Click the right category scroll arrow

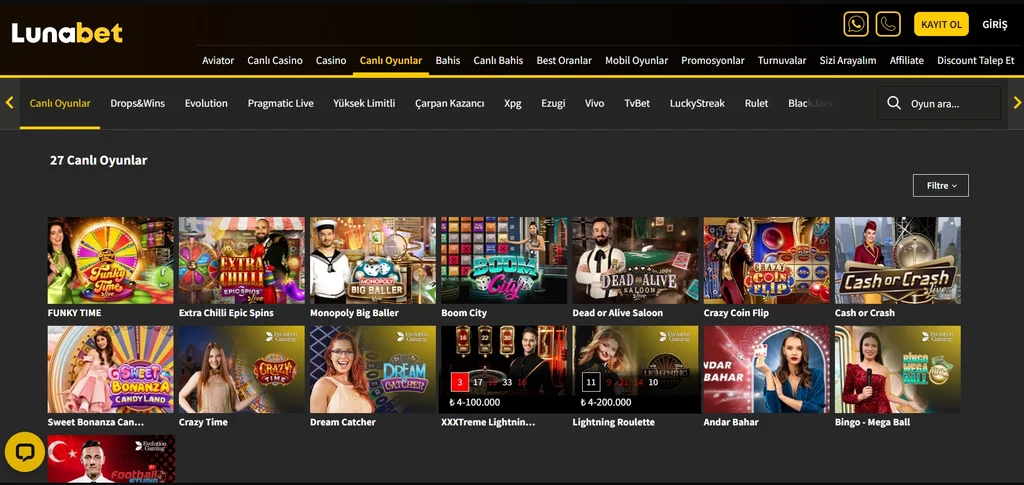[x=1017, y=102]
